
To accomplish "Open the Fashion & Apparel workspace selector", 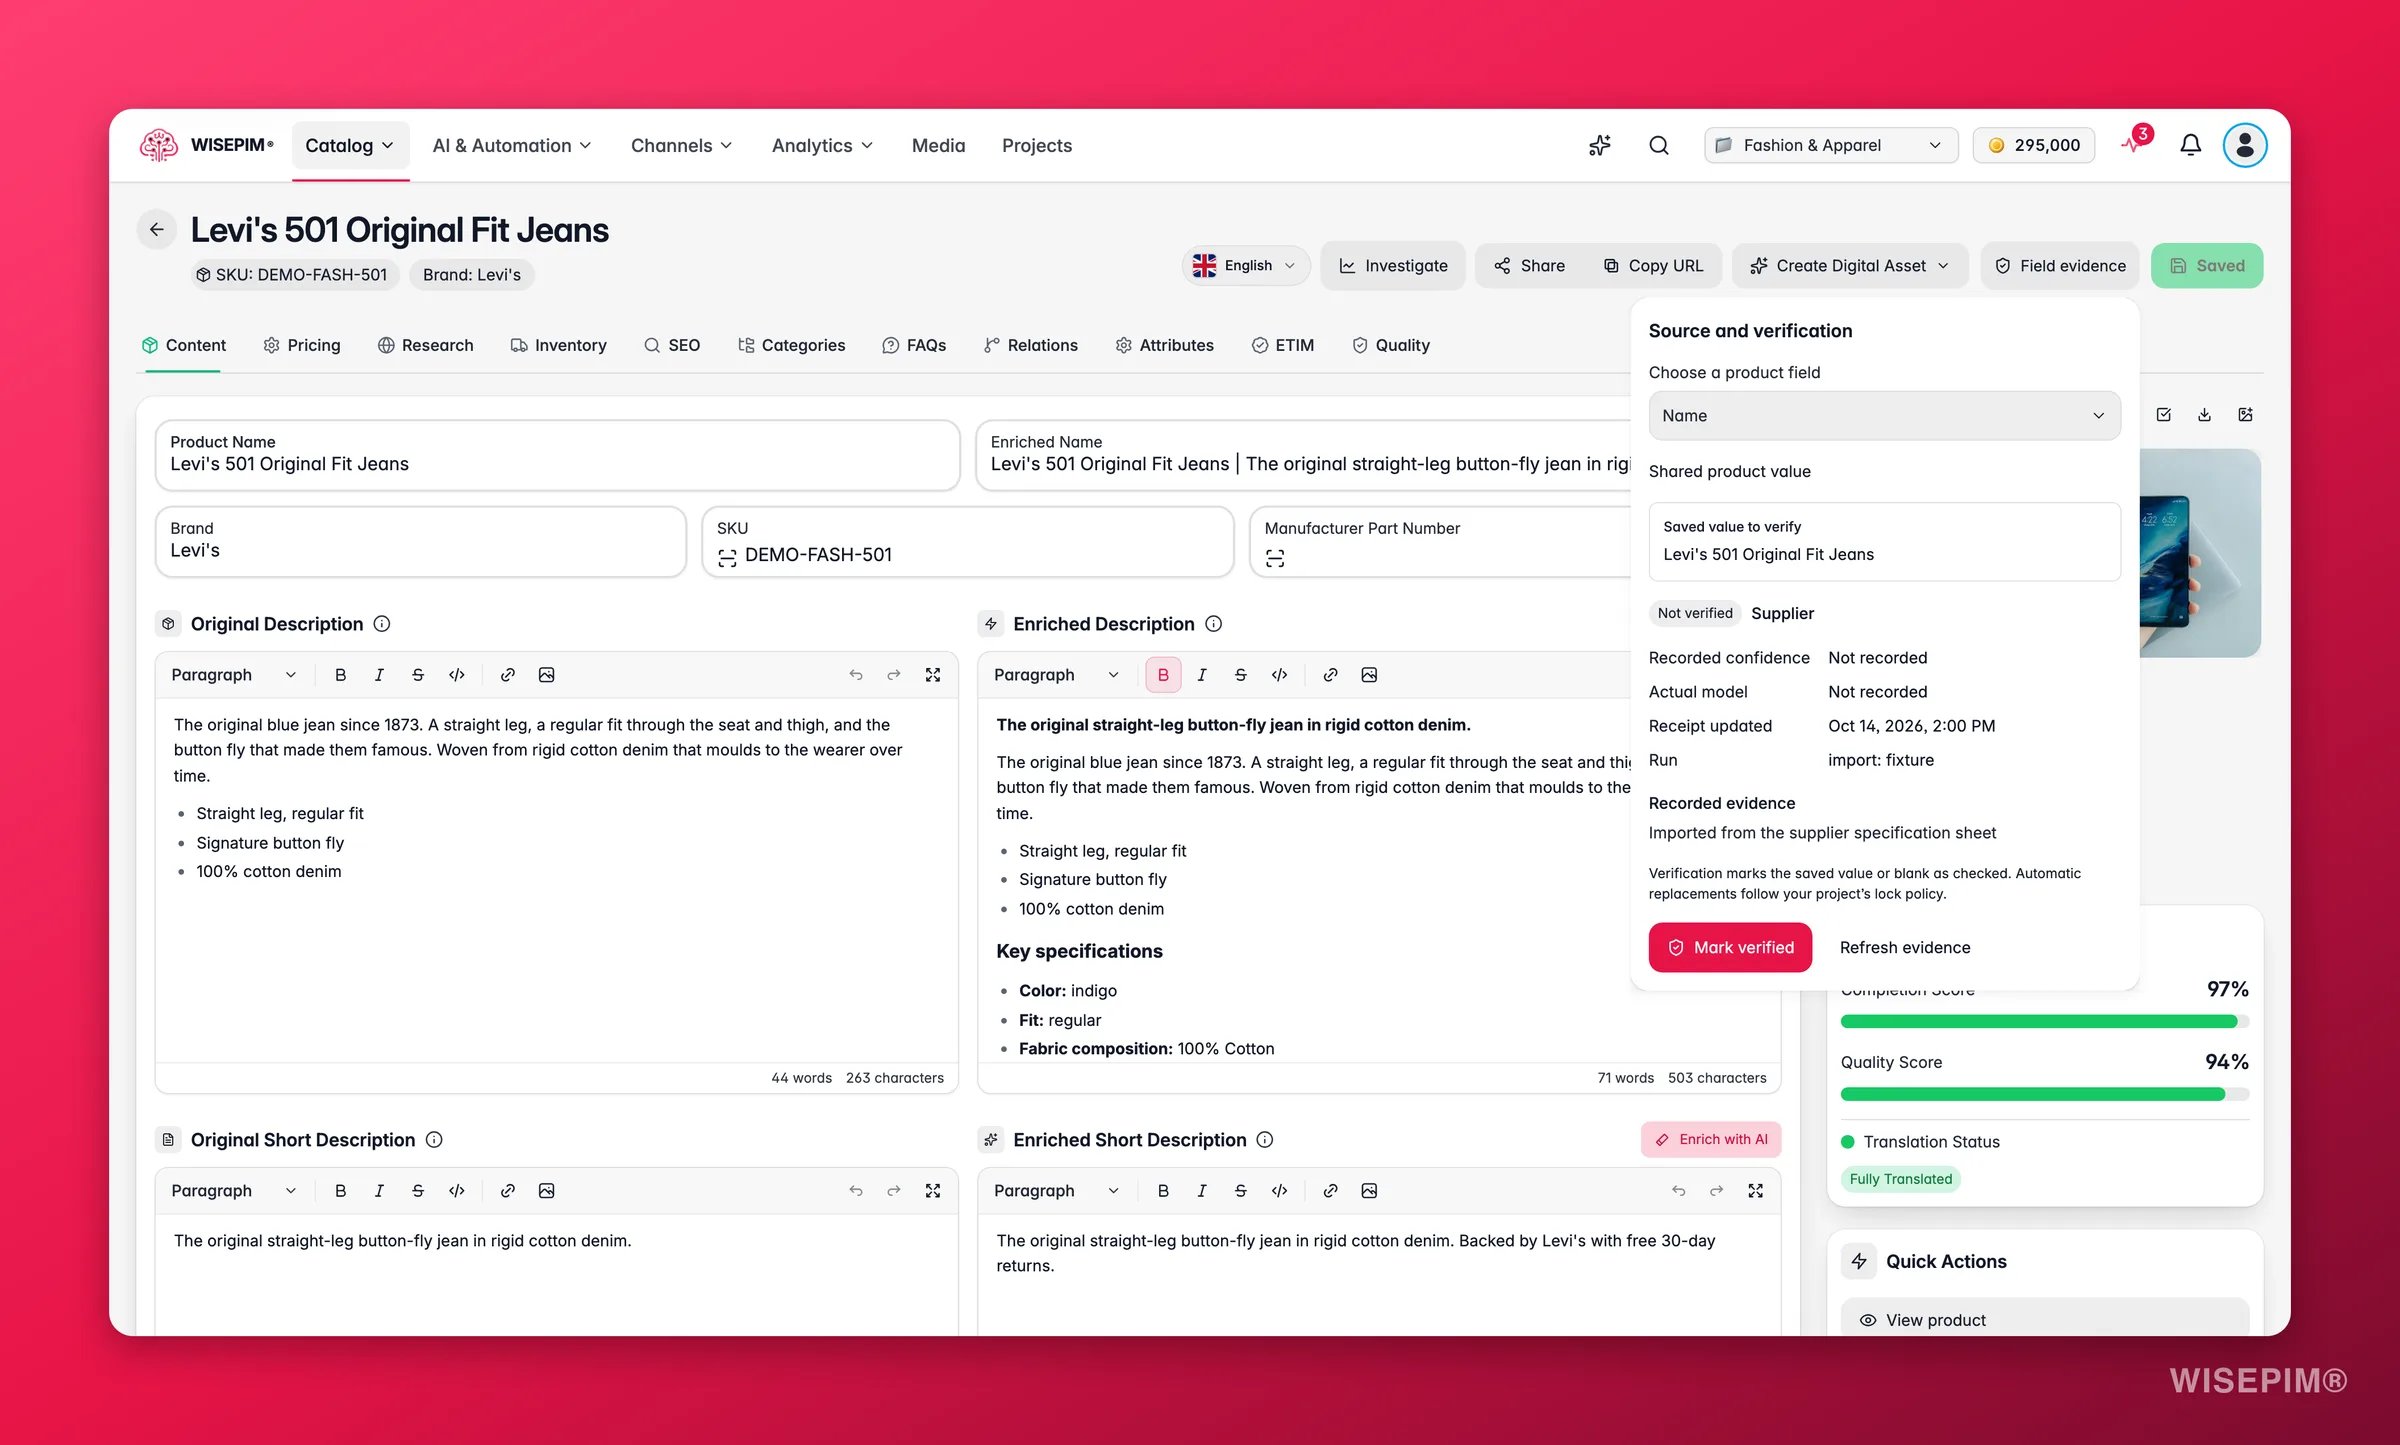I will coord(1831,145).
